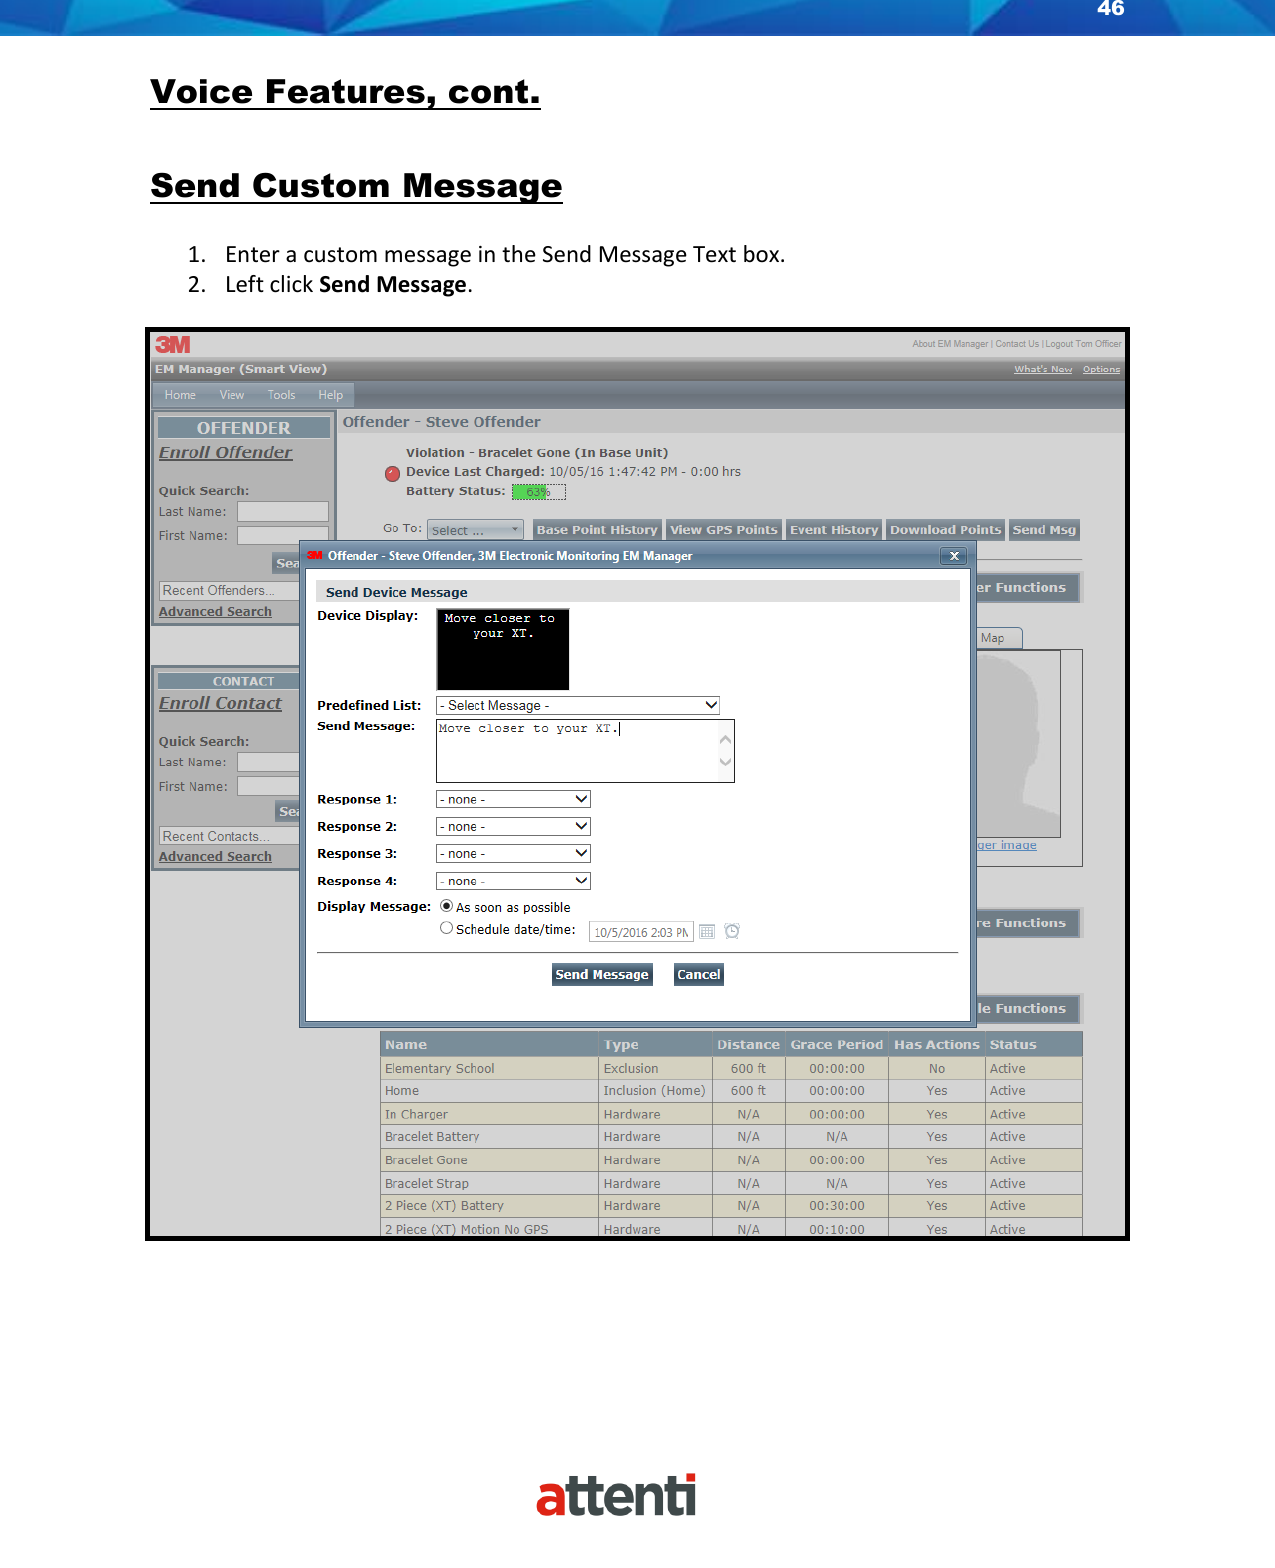Image resolution: width=1275 pixels, height=1568 pixels.
Task: Click the What's New link
Action: 1043,369
